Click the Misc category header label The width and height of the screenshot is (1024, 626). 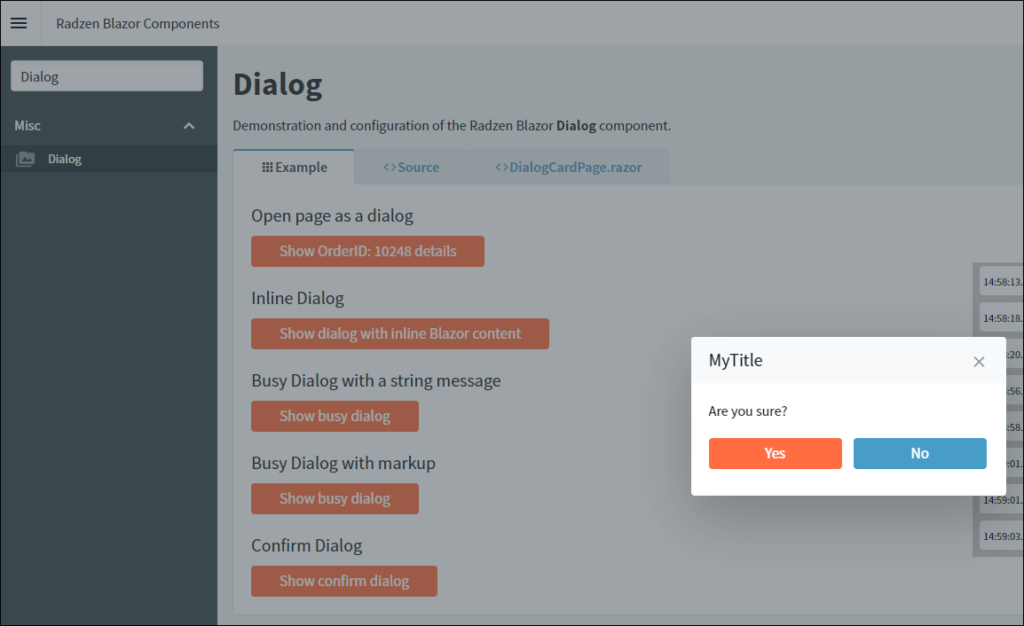28,126
